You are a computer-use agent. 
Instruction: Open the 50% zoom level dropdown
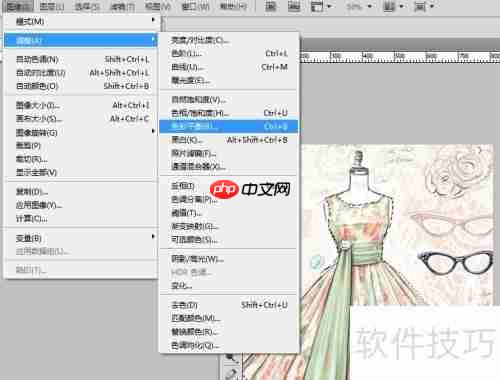coord(359,6)
